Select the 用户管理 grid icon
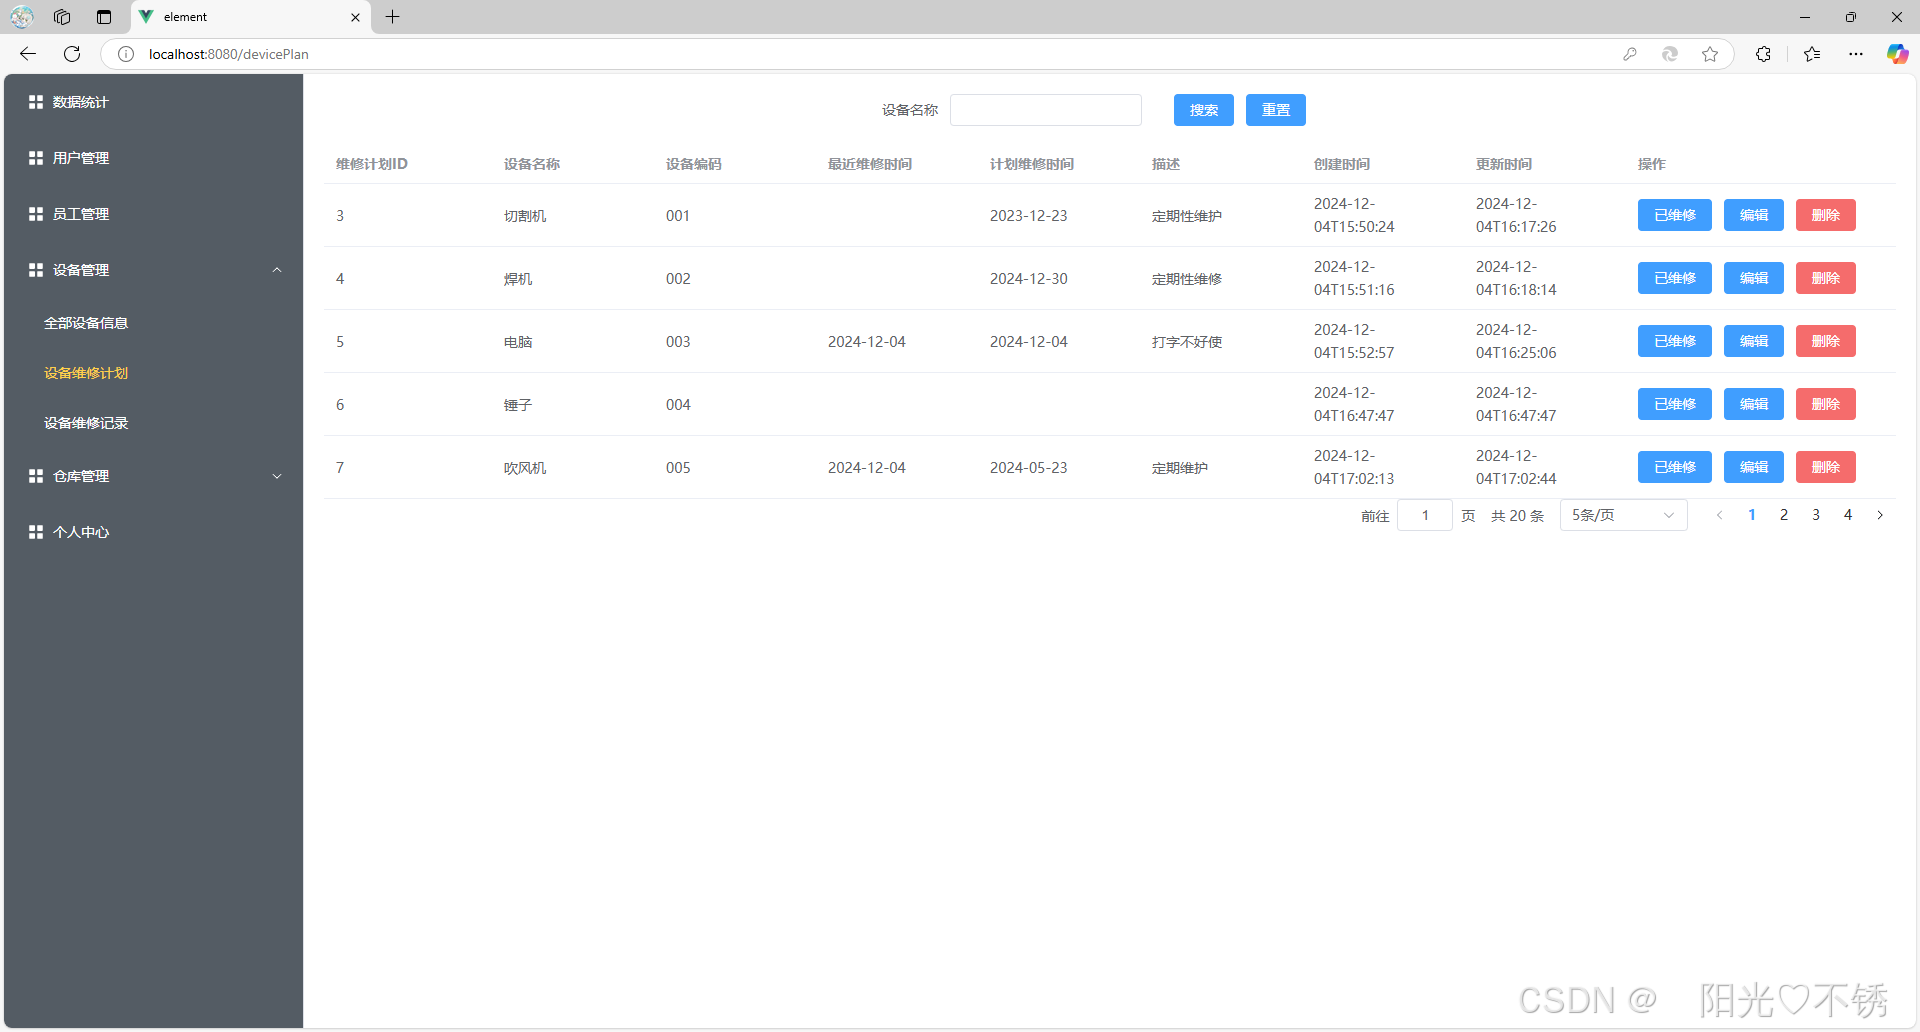 click(35, 157)
